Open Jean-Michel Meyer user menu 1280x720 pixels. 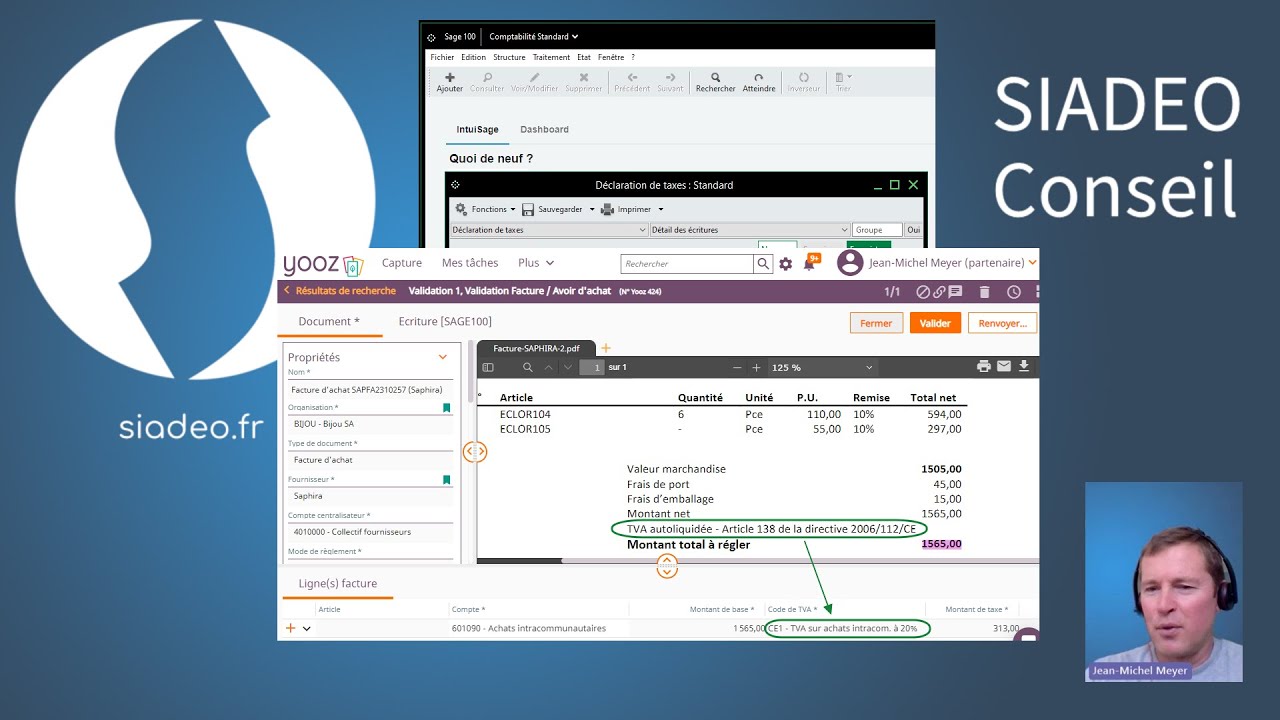pos(953,263)
